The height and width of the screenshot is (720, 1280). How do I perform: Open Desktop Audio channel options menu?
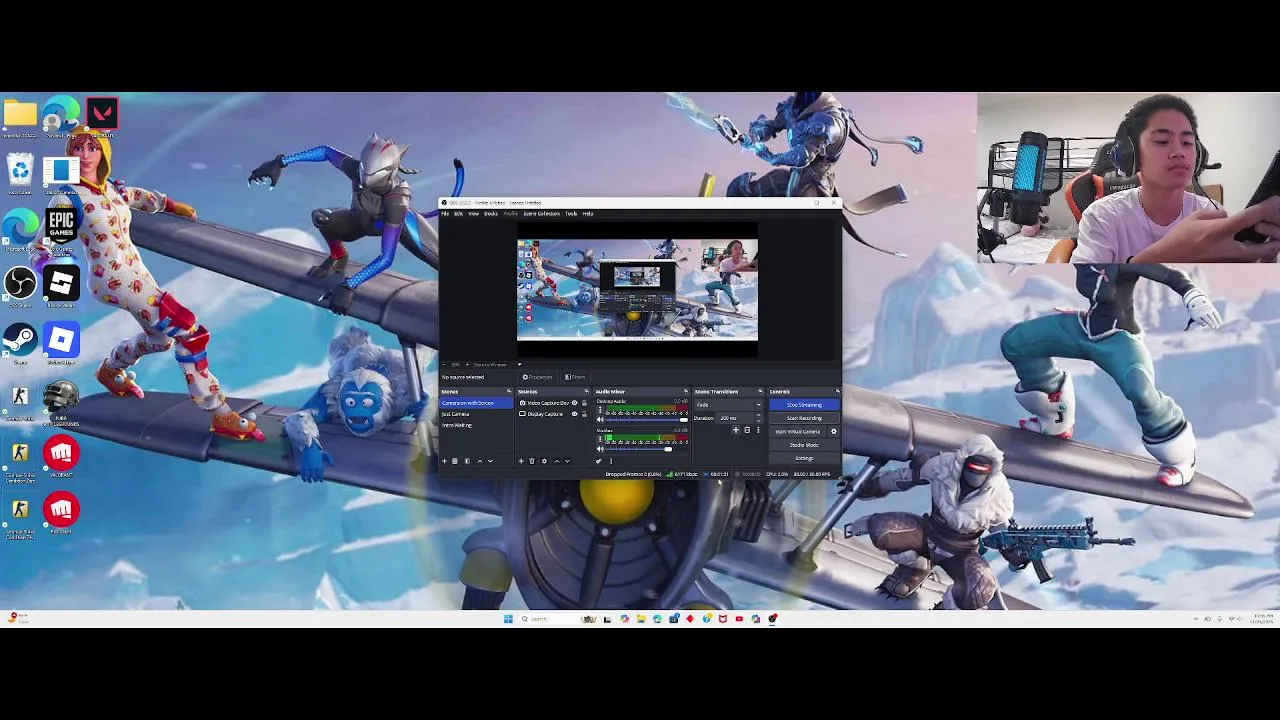600,410
